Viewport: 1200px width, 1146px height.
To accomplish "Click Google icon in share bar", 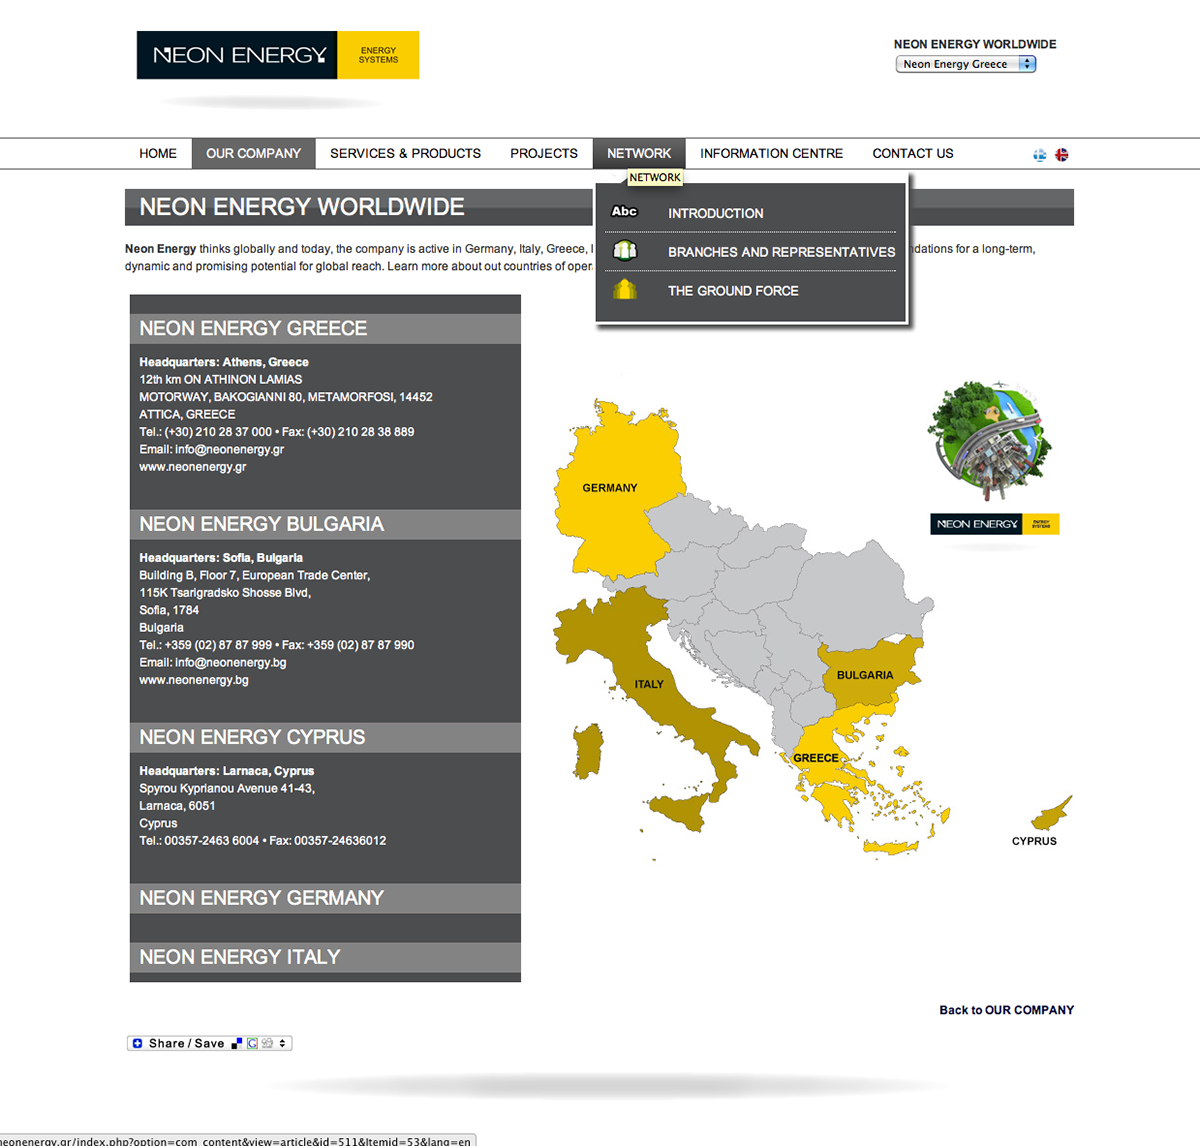I will click(x=253, y=1043).
